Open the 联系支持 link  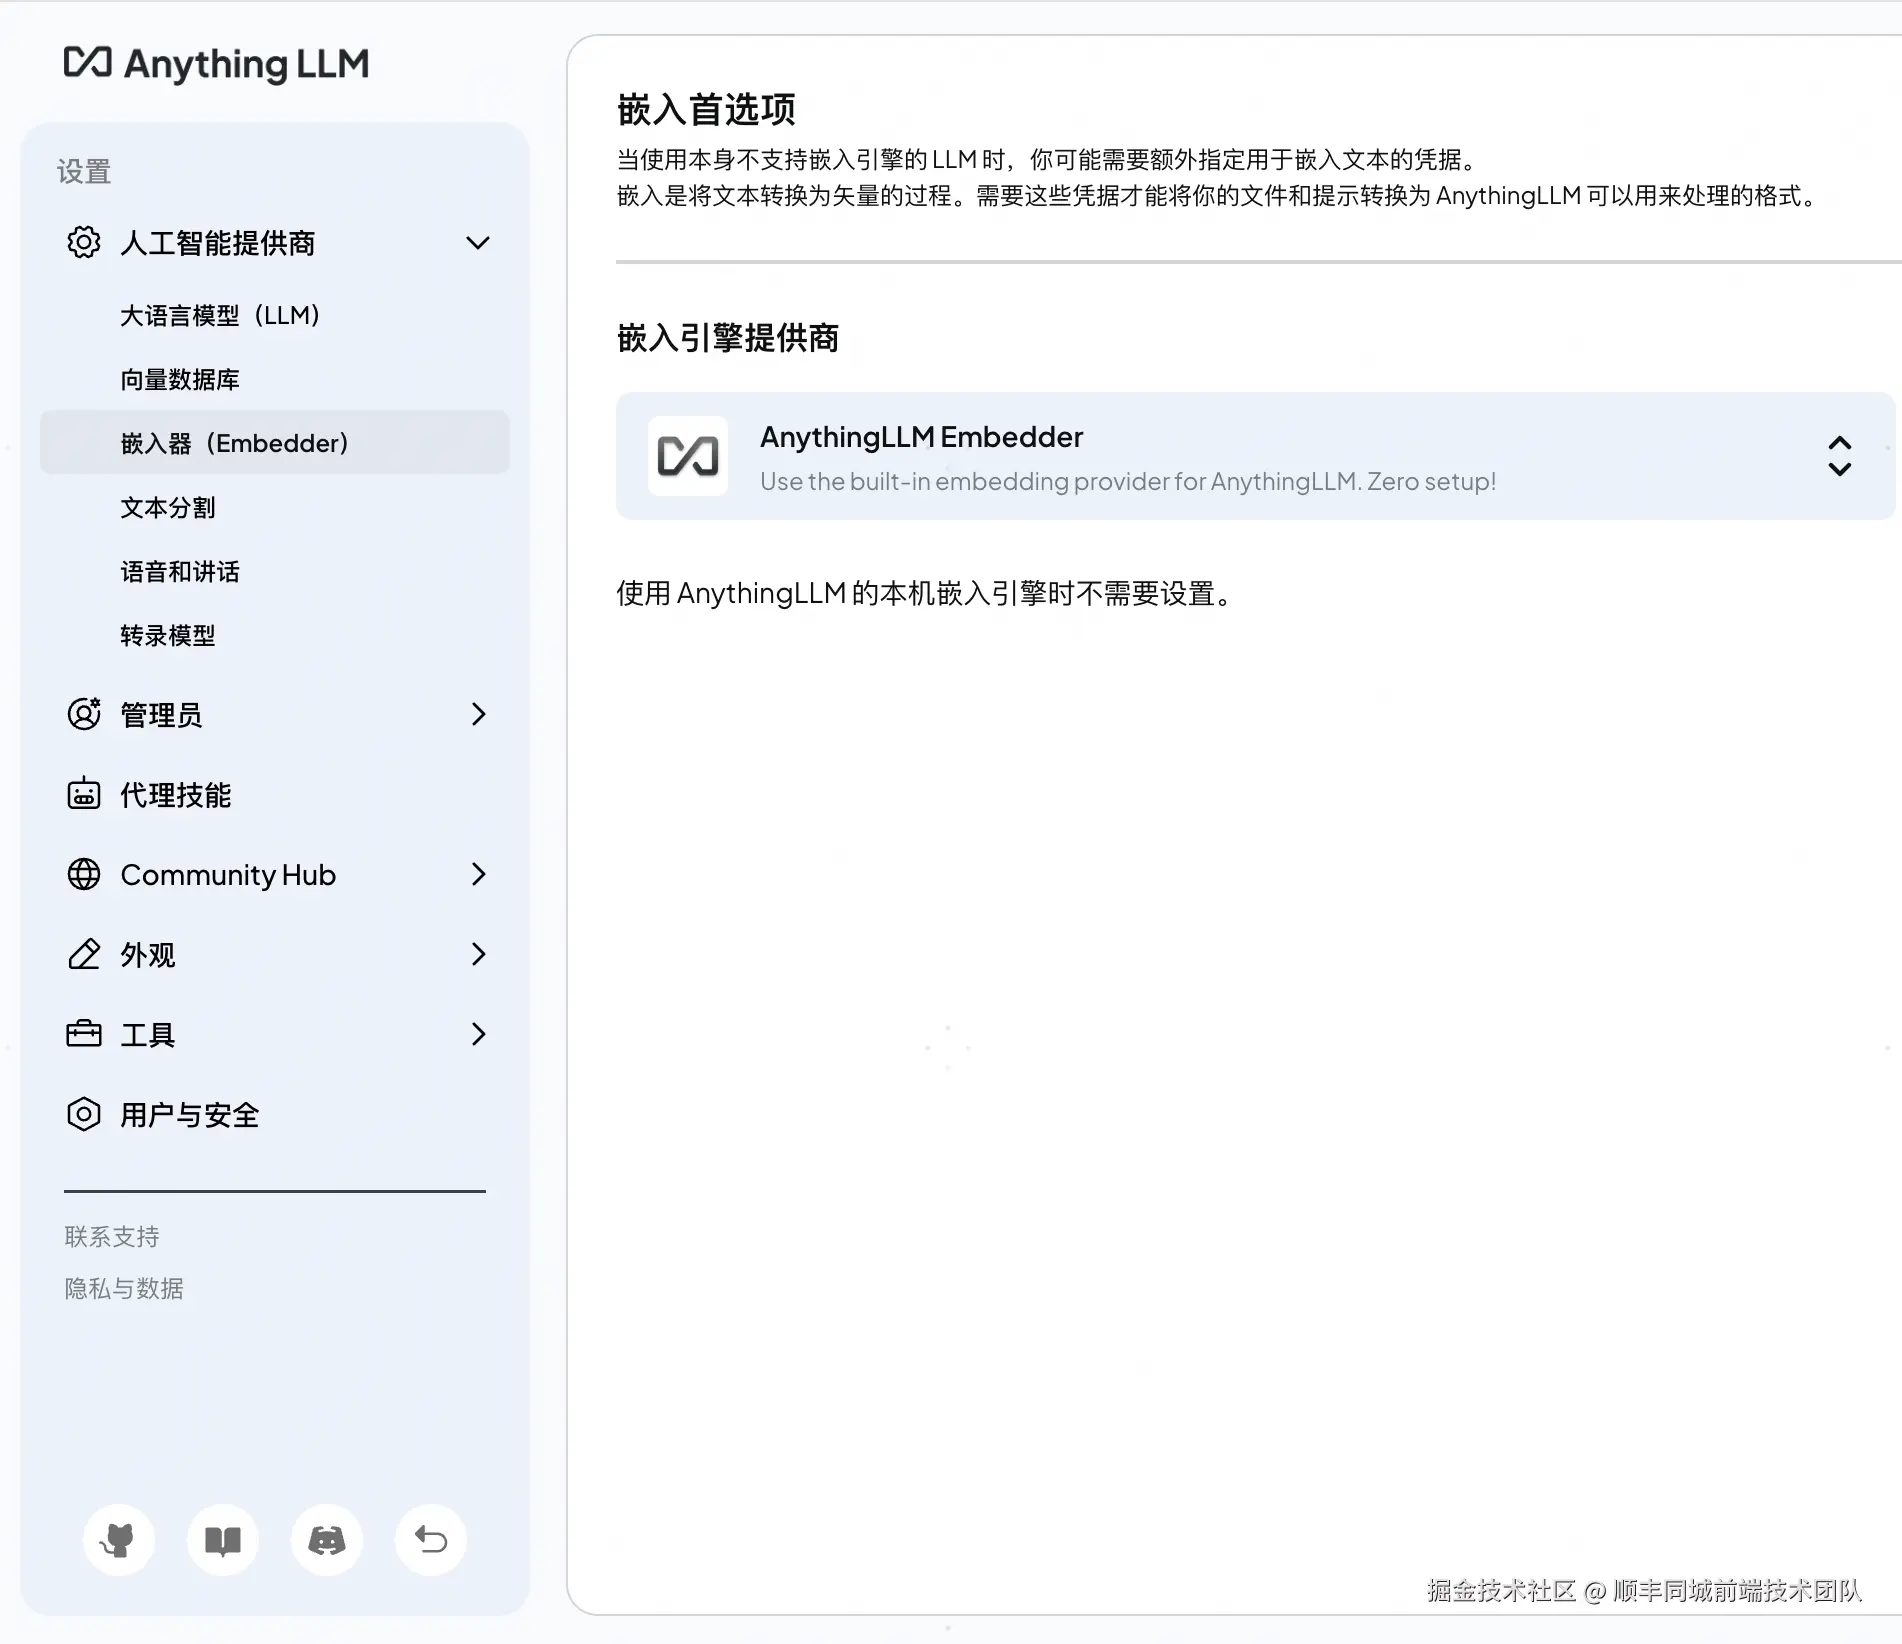(110, 1236)
